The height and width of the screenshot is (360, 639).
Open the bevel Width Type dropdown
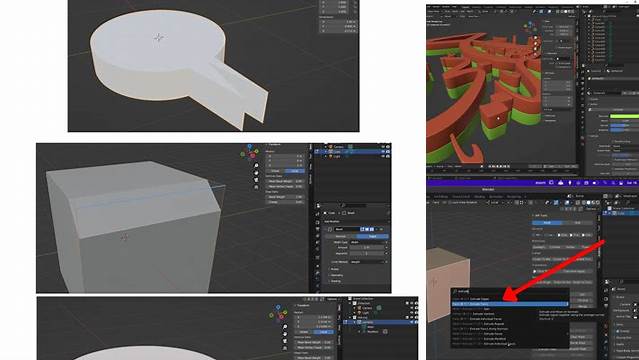368,242
